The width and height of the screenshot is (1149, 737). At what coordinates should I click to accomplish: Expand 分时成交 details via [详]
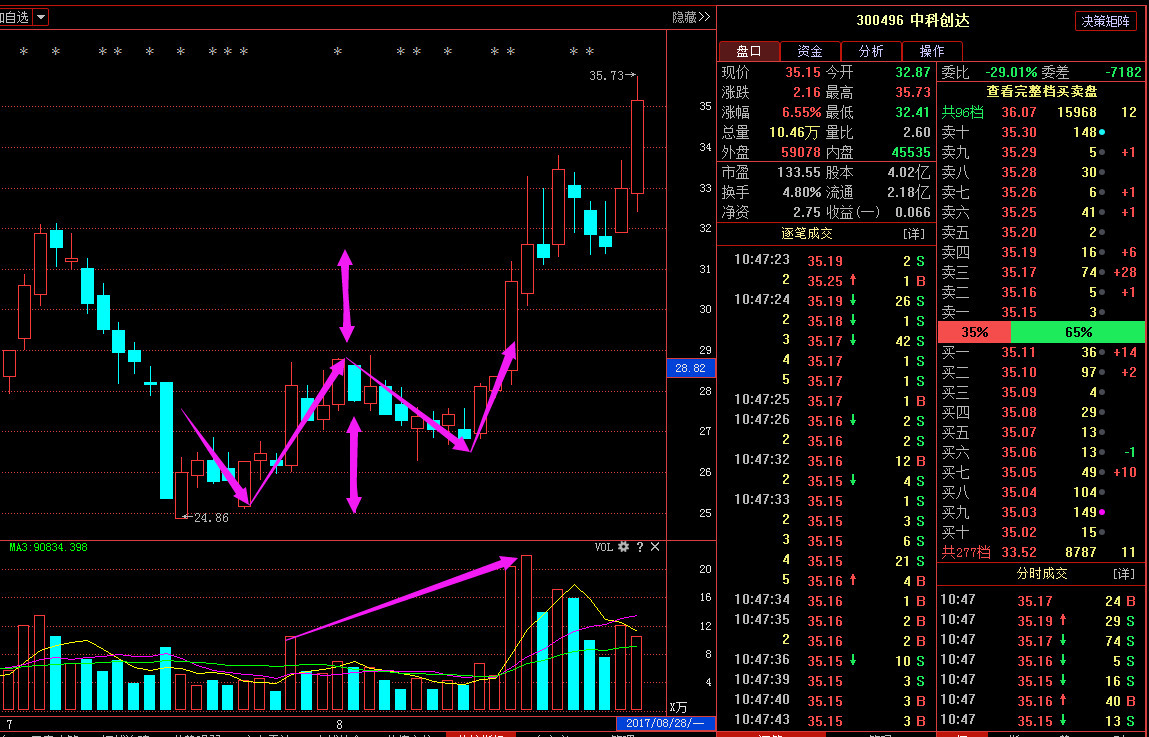tap(1123, 574)
